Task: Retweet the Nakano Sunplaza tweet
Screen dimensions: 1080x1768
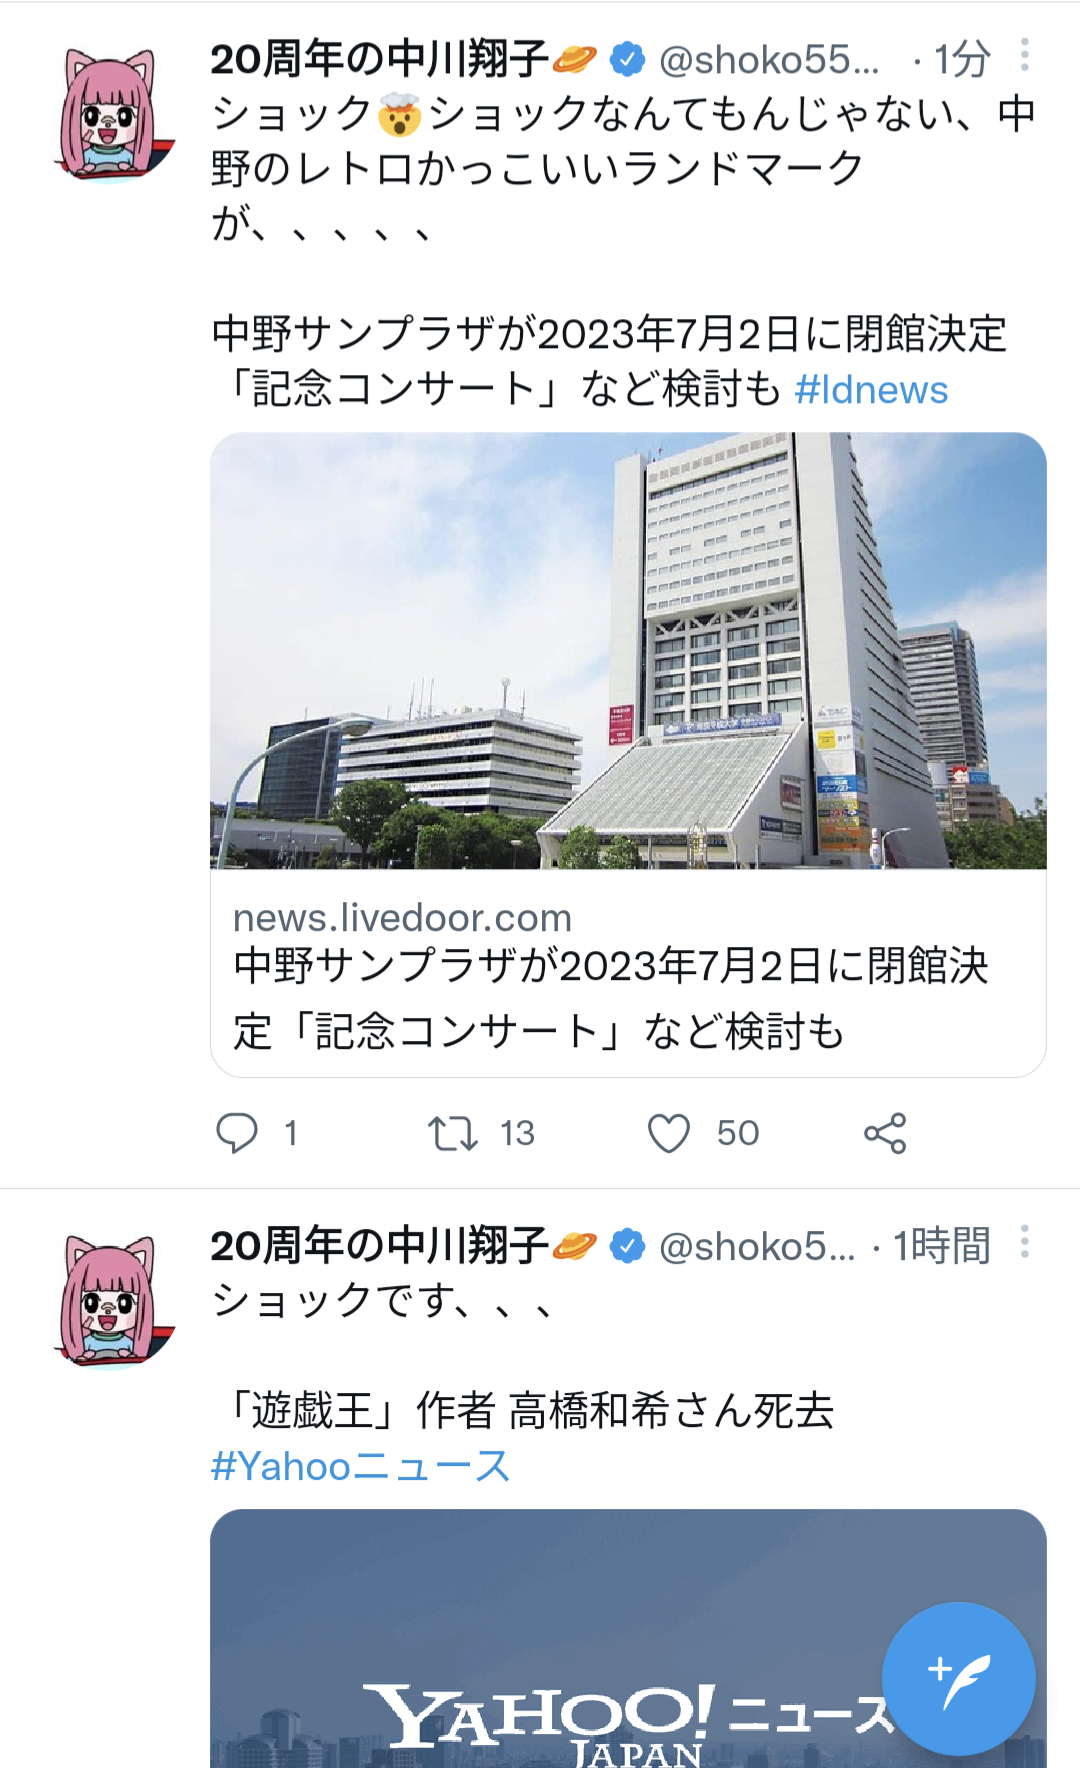Action: coord(452,1134)
